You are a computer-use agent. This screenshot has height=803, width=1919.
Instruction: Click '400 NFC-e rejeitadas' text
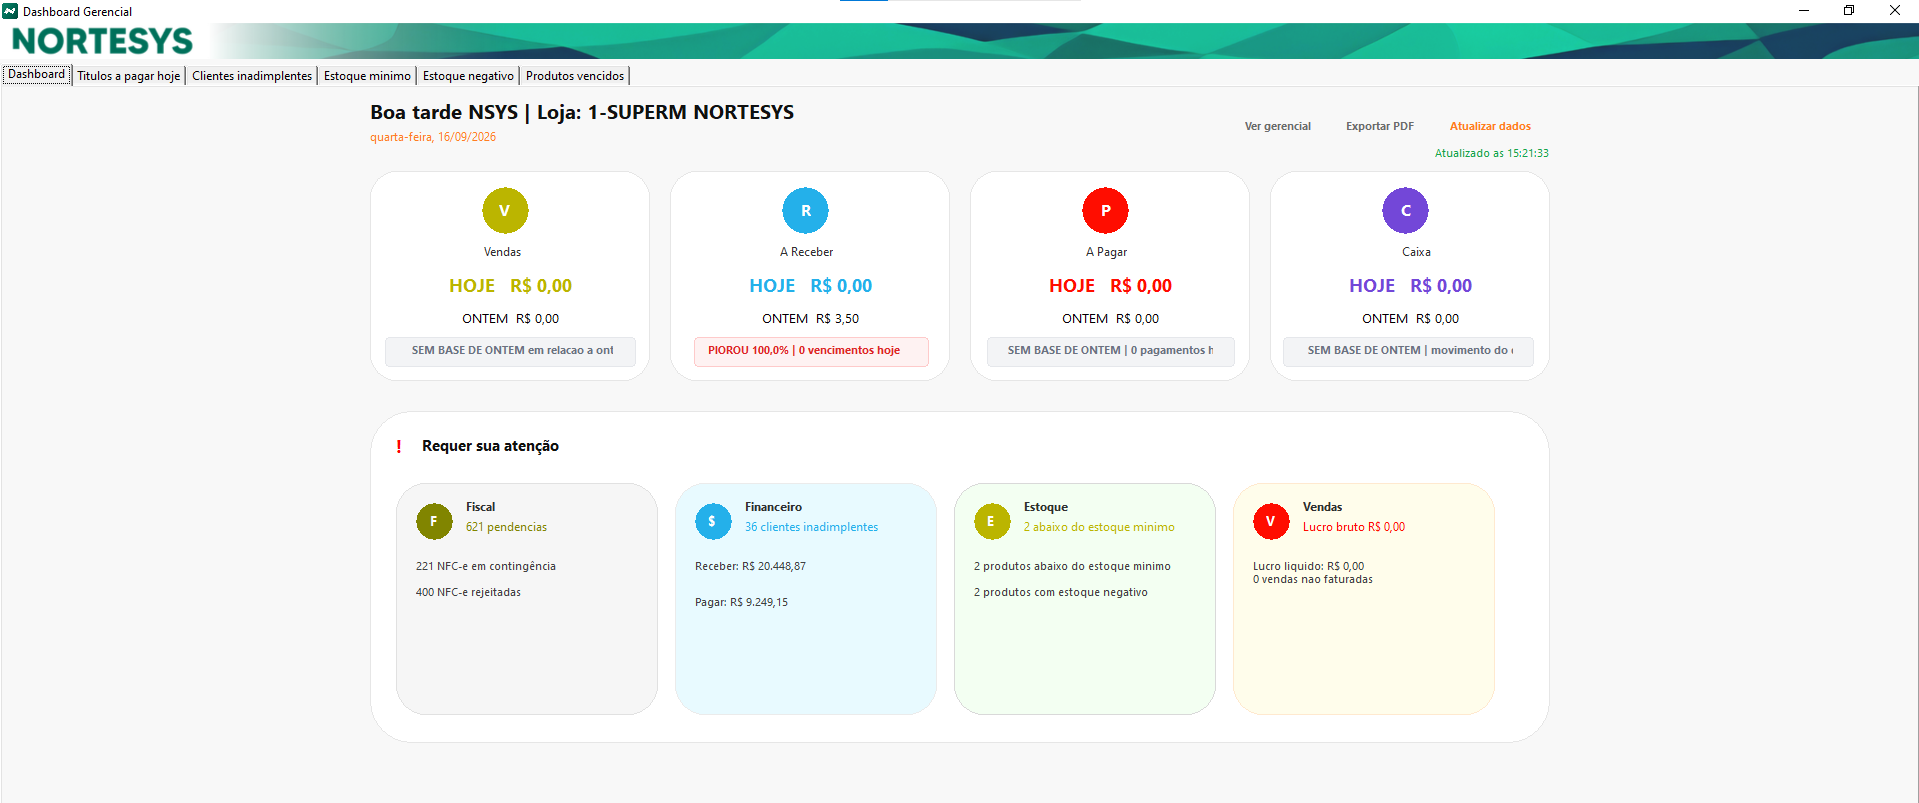[x=468, y=592]
